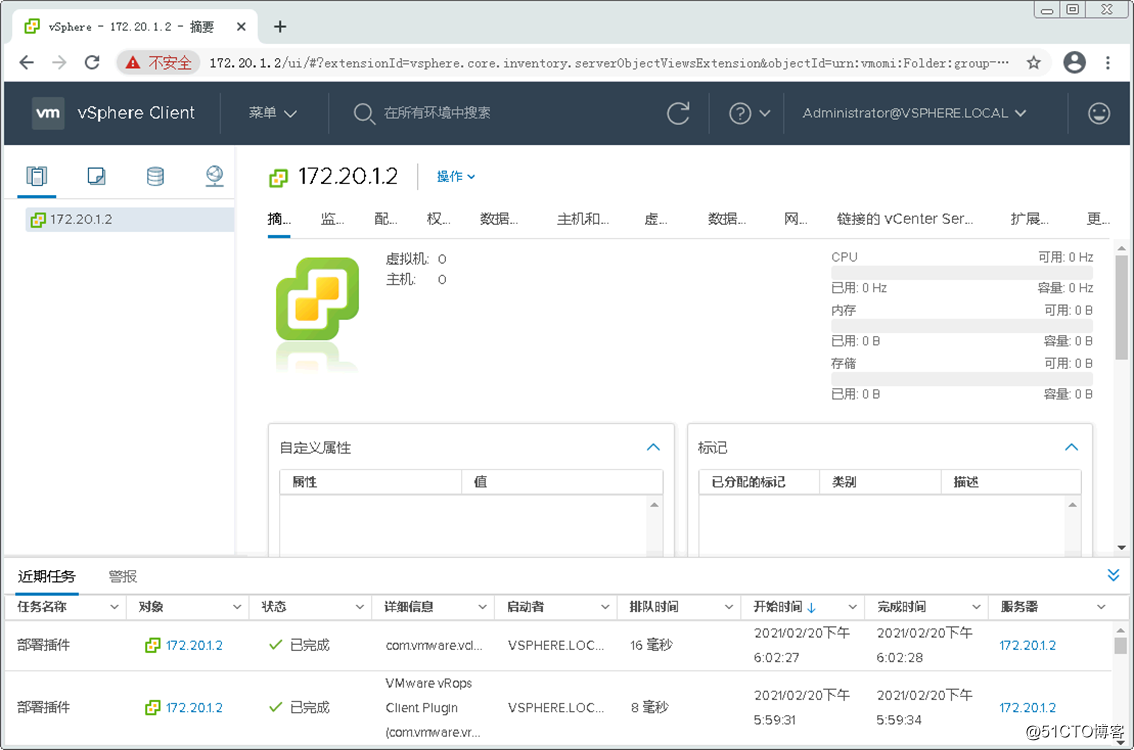Open filter dropdown for 启动者 column

click(x=605, y=607)
